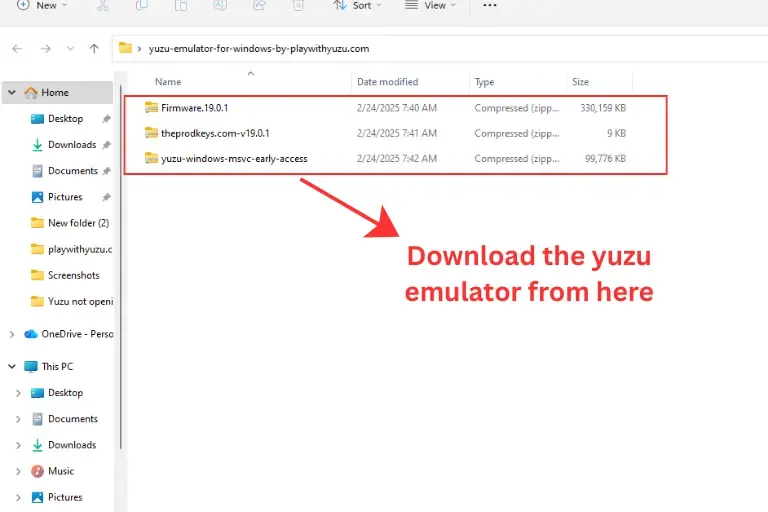Open New folder (2) in sidebar

click(x=78, y=223)
